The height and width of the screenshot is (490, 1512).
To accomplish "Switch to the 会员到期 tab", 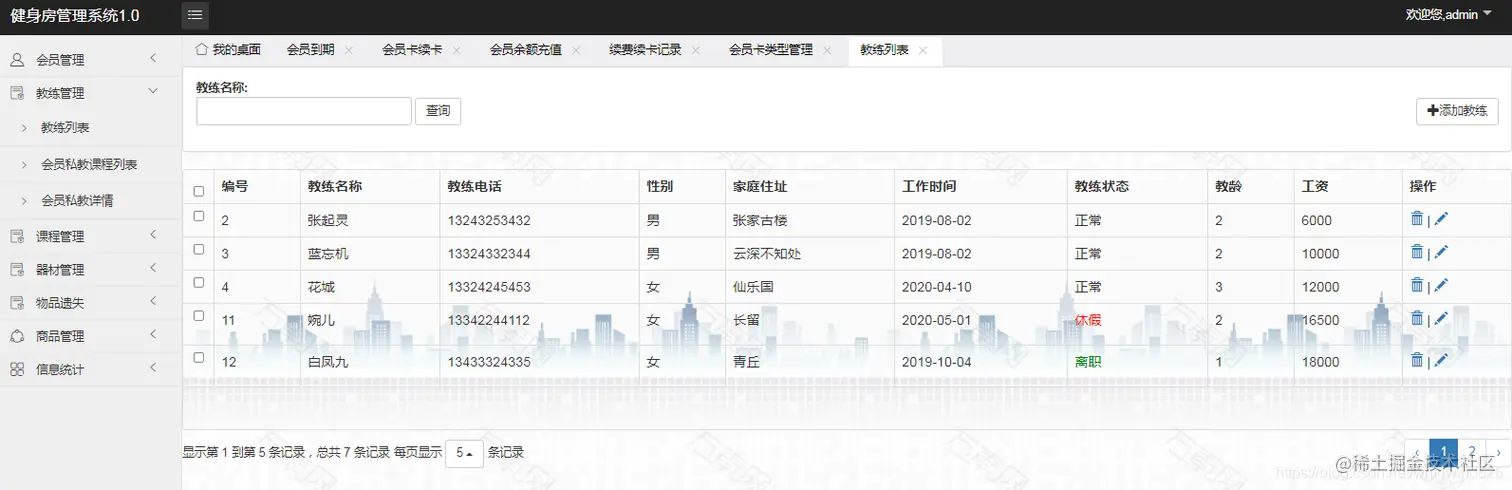I will [x=310, y=50].
